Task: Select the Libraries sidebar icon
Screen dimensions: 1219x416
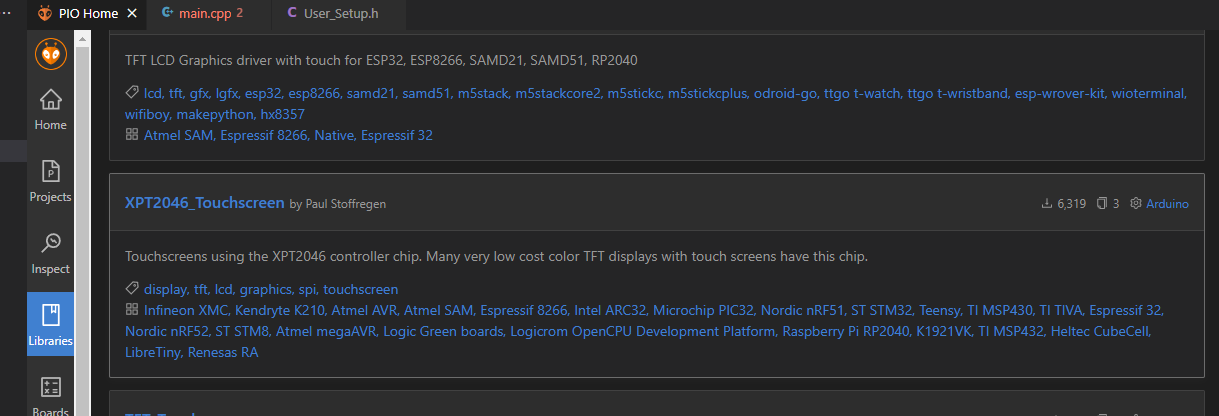Action: [50, 325]
